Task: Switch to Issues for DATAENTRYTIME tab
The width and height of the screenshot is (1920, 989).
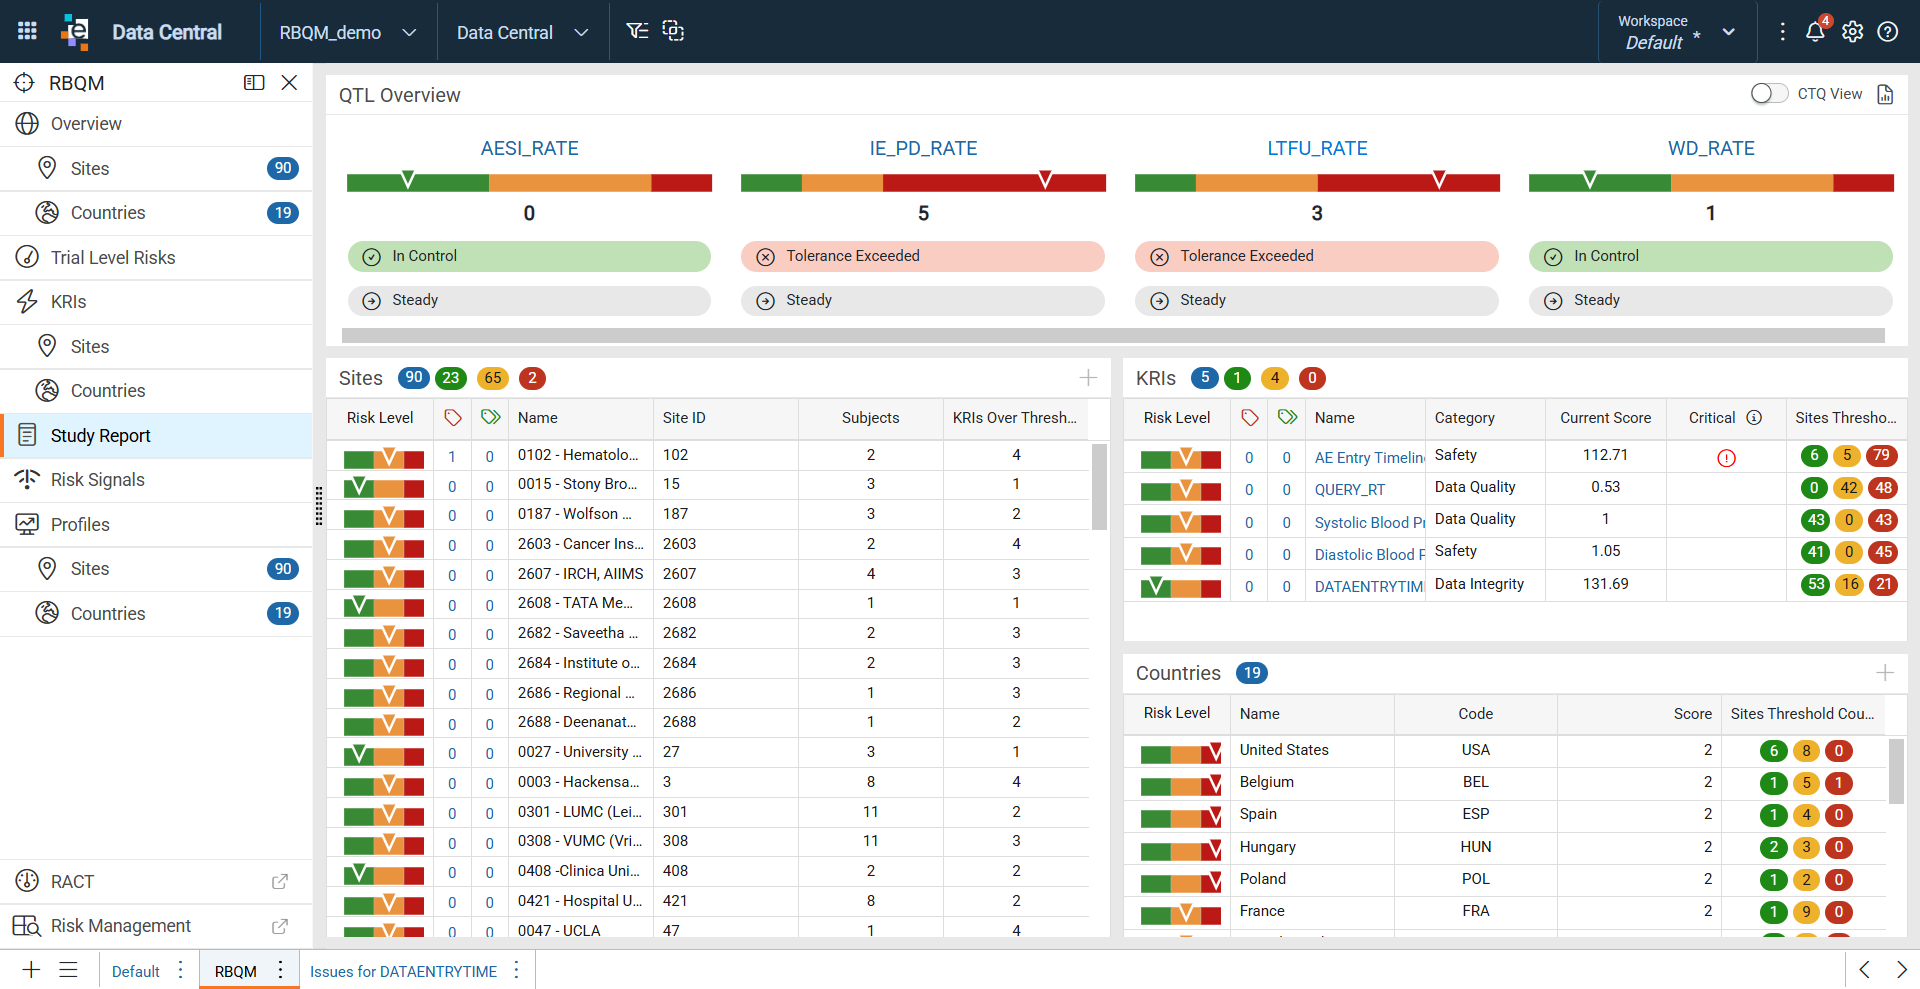Action: [403, 971]
